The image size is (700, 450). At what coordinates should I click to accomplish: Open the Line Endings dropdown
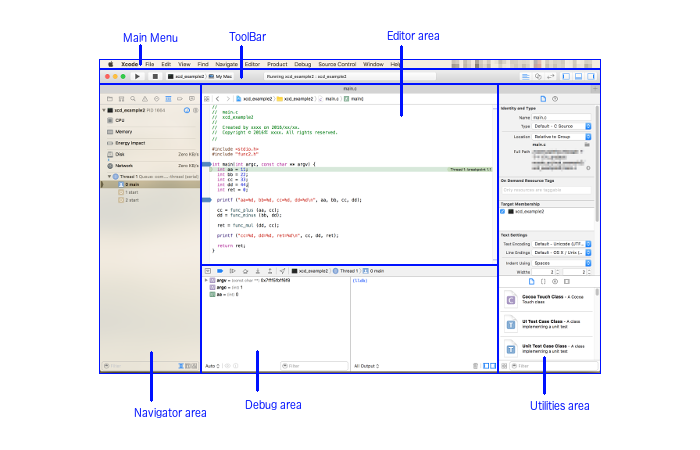[x=562, y=253]
